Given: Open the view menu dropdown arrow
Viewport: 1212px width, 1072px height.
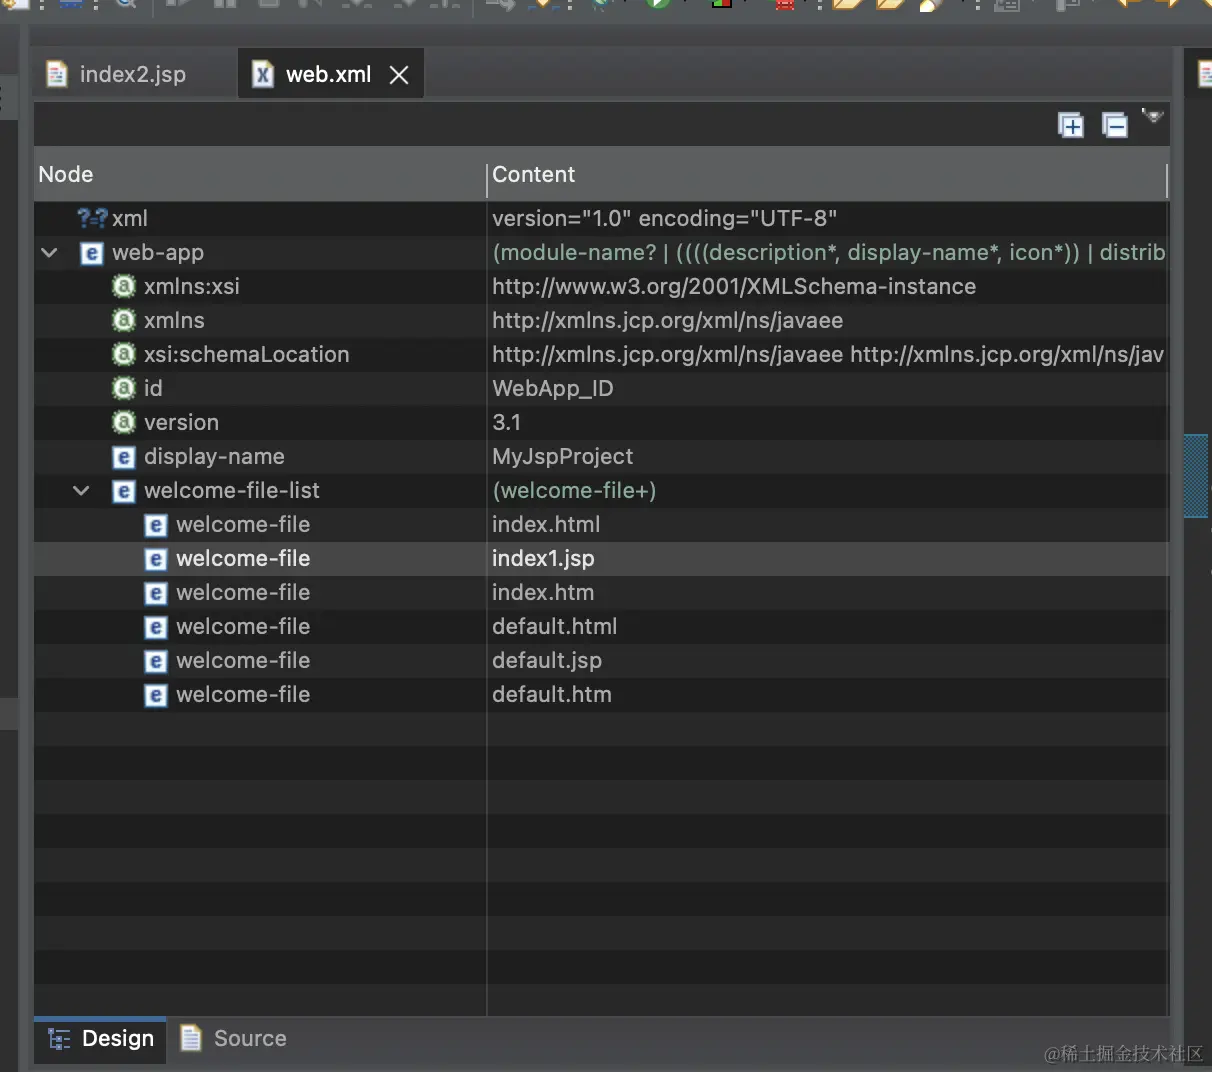Looking at the screenshot, I should [1153, 116].
